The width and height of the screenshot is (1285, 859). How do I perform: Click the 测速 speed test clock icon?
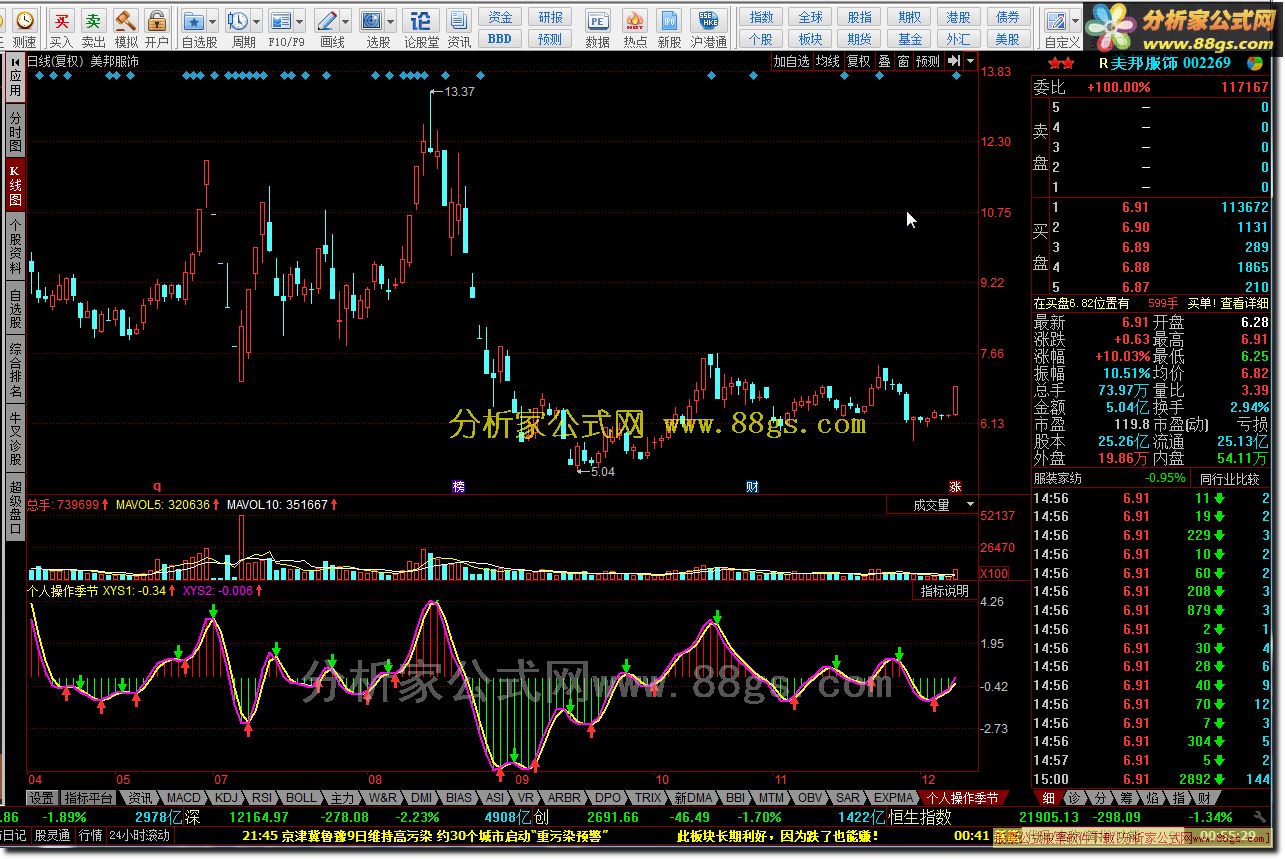click(24, 20)
